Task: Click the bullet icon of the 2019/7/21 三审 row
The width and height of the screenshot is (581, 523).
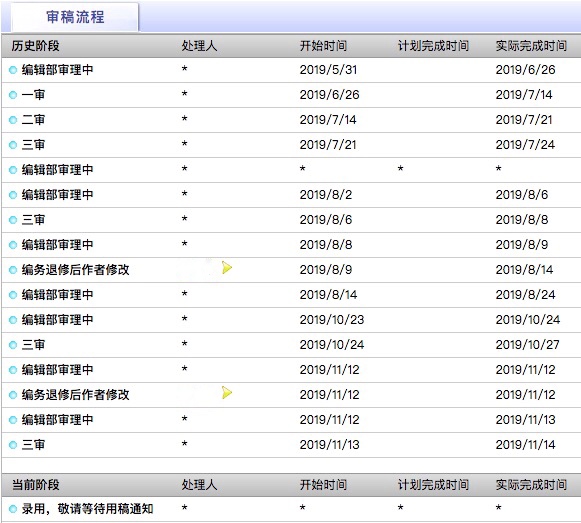Action: pyautogui.click(x=13, y=145)
